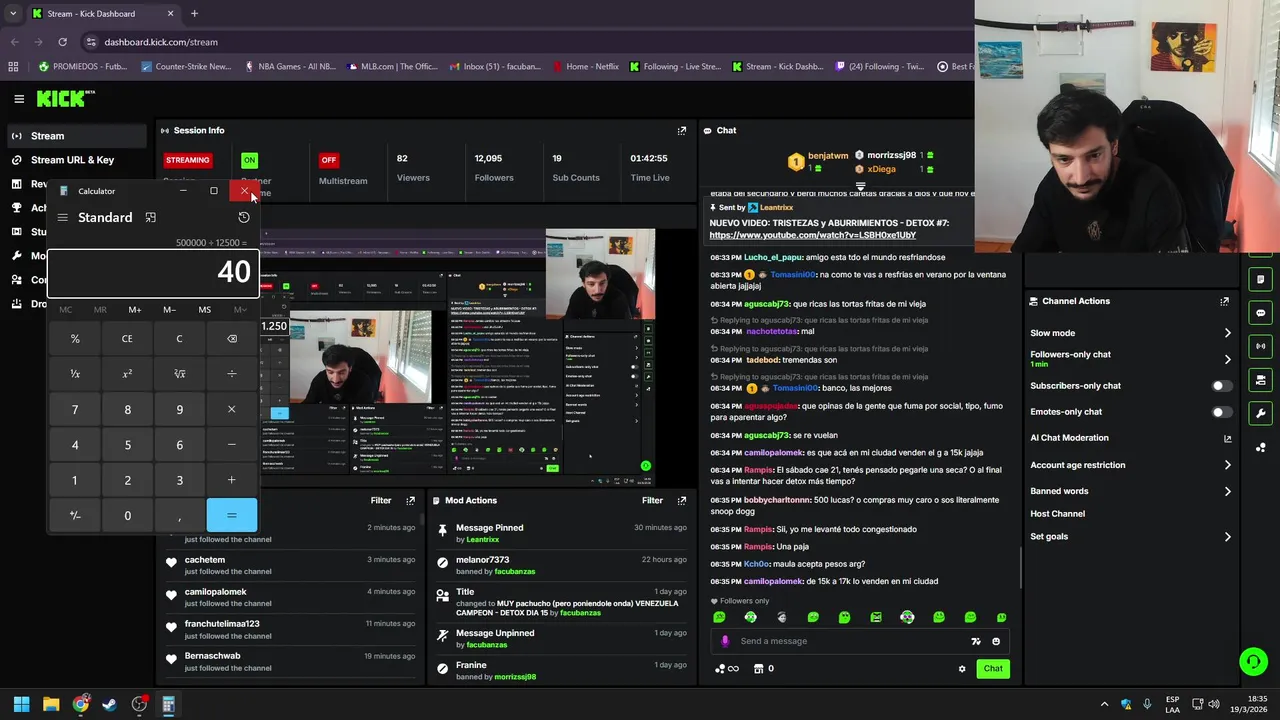Toggle Subscribers-only chat switch
The width and height of the screenshot is (1280, 720).
click(1221, 386)
